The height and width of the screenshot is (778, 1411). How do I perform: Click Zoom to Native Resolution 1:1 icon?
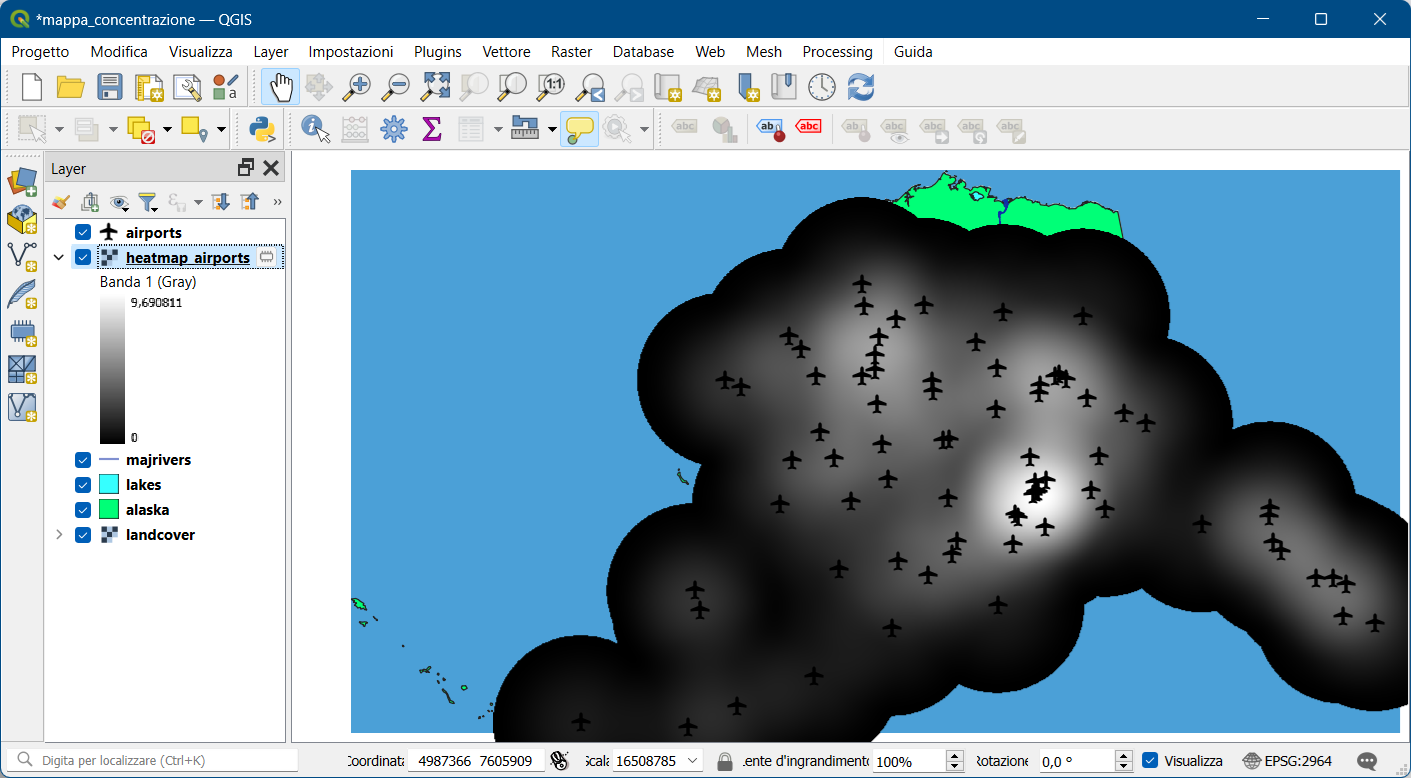coord(552,87)
